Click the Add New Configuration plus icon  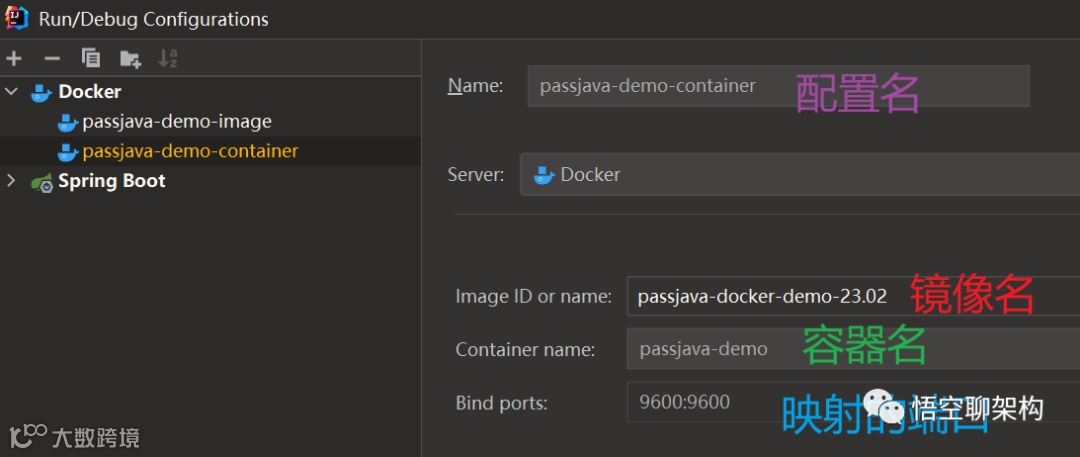click(x=13, y=58)
